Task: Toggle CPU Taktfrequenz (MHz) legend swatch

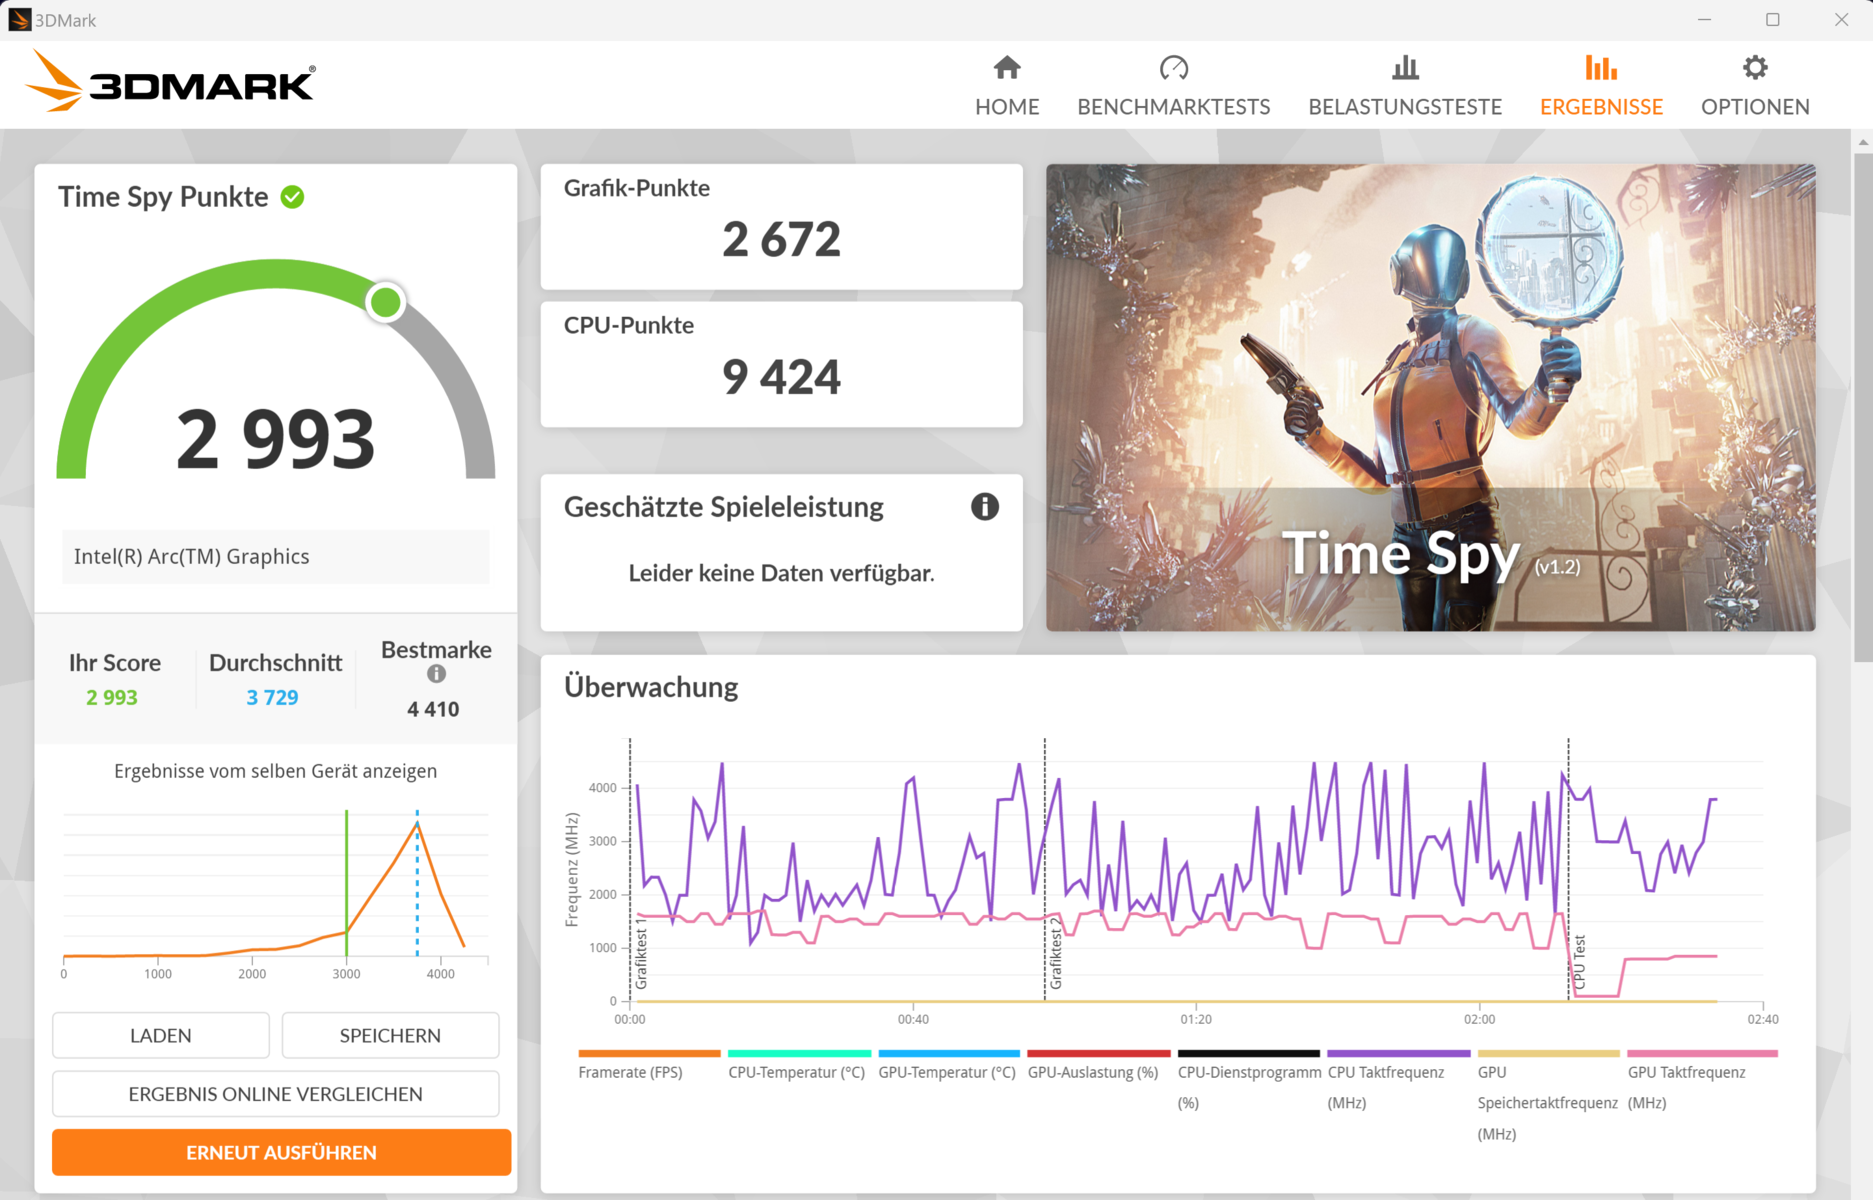Action: click(x=1399, y=1053)
